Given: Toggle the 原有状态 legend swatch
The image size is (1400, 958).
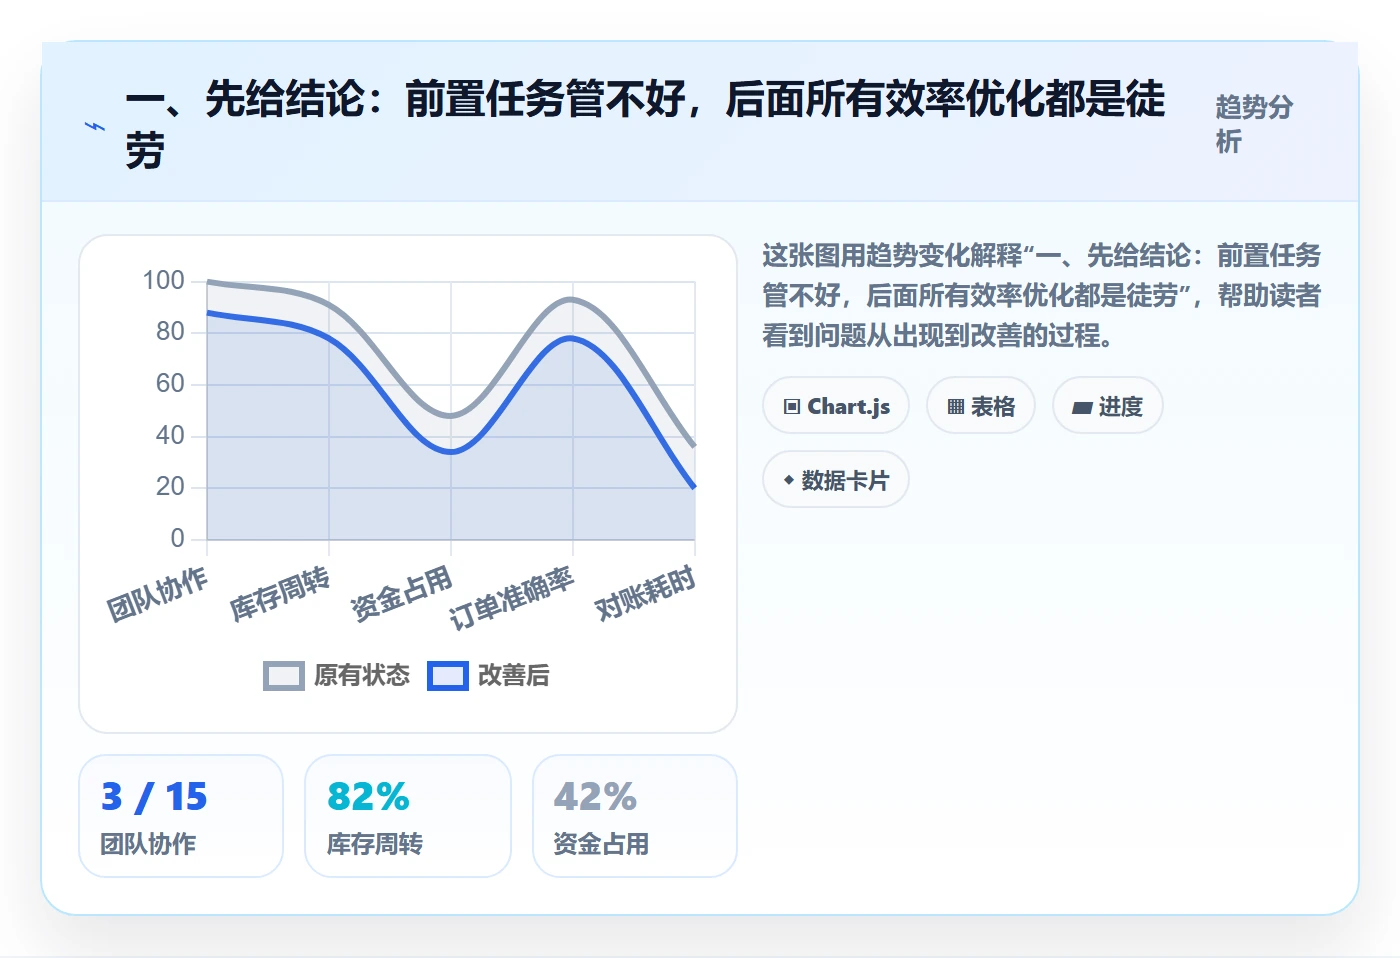Looking at the screenshot, I should click(283, 676).
